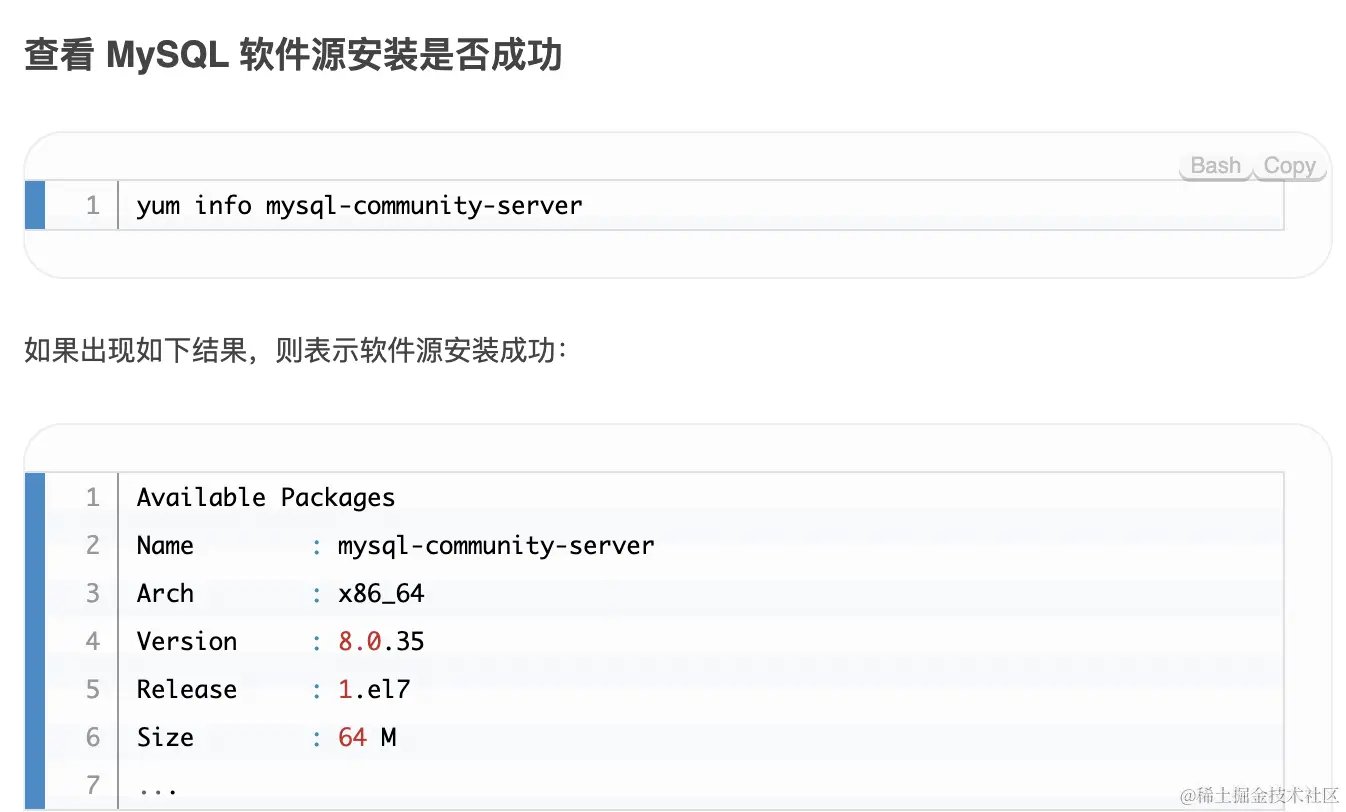The width and height of the screenshot is (1346, 812).
Task: Click the Available Packages line
Action: point(266,497)
